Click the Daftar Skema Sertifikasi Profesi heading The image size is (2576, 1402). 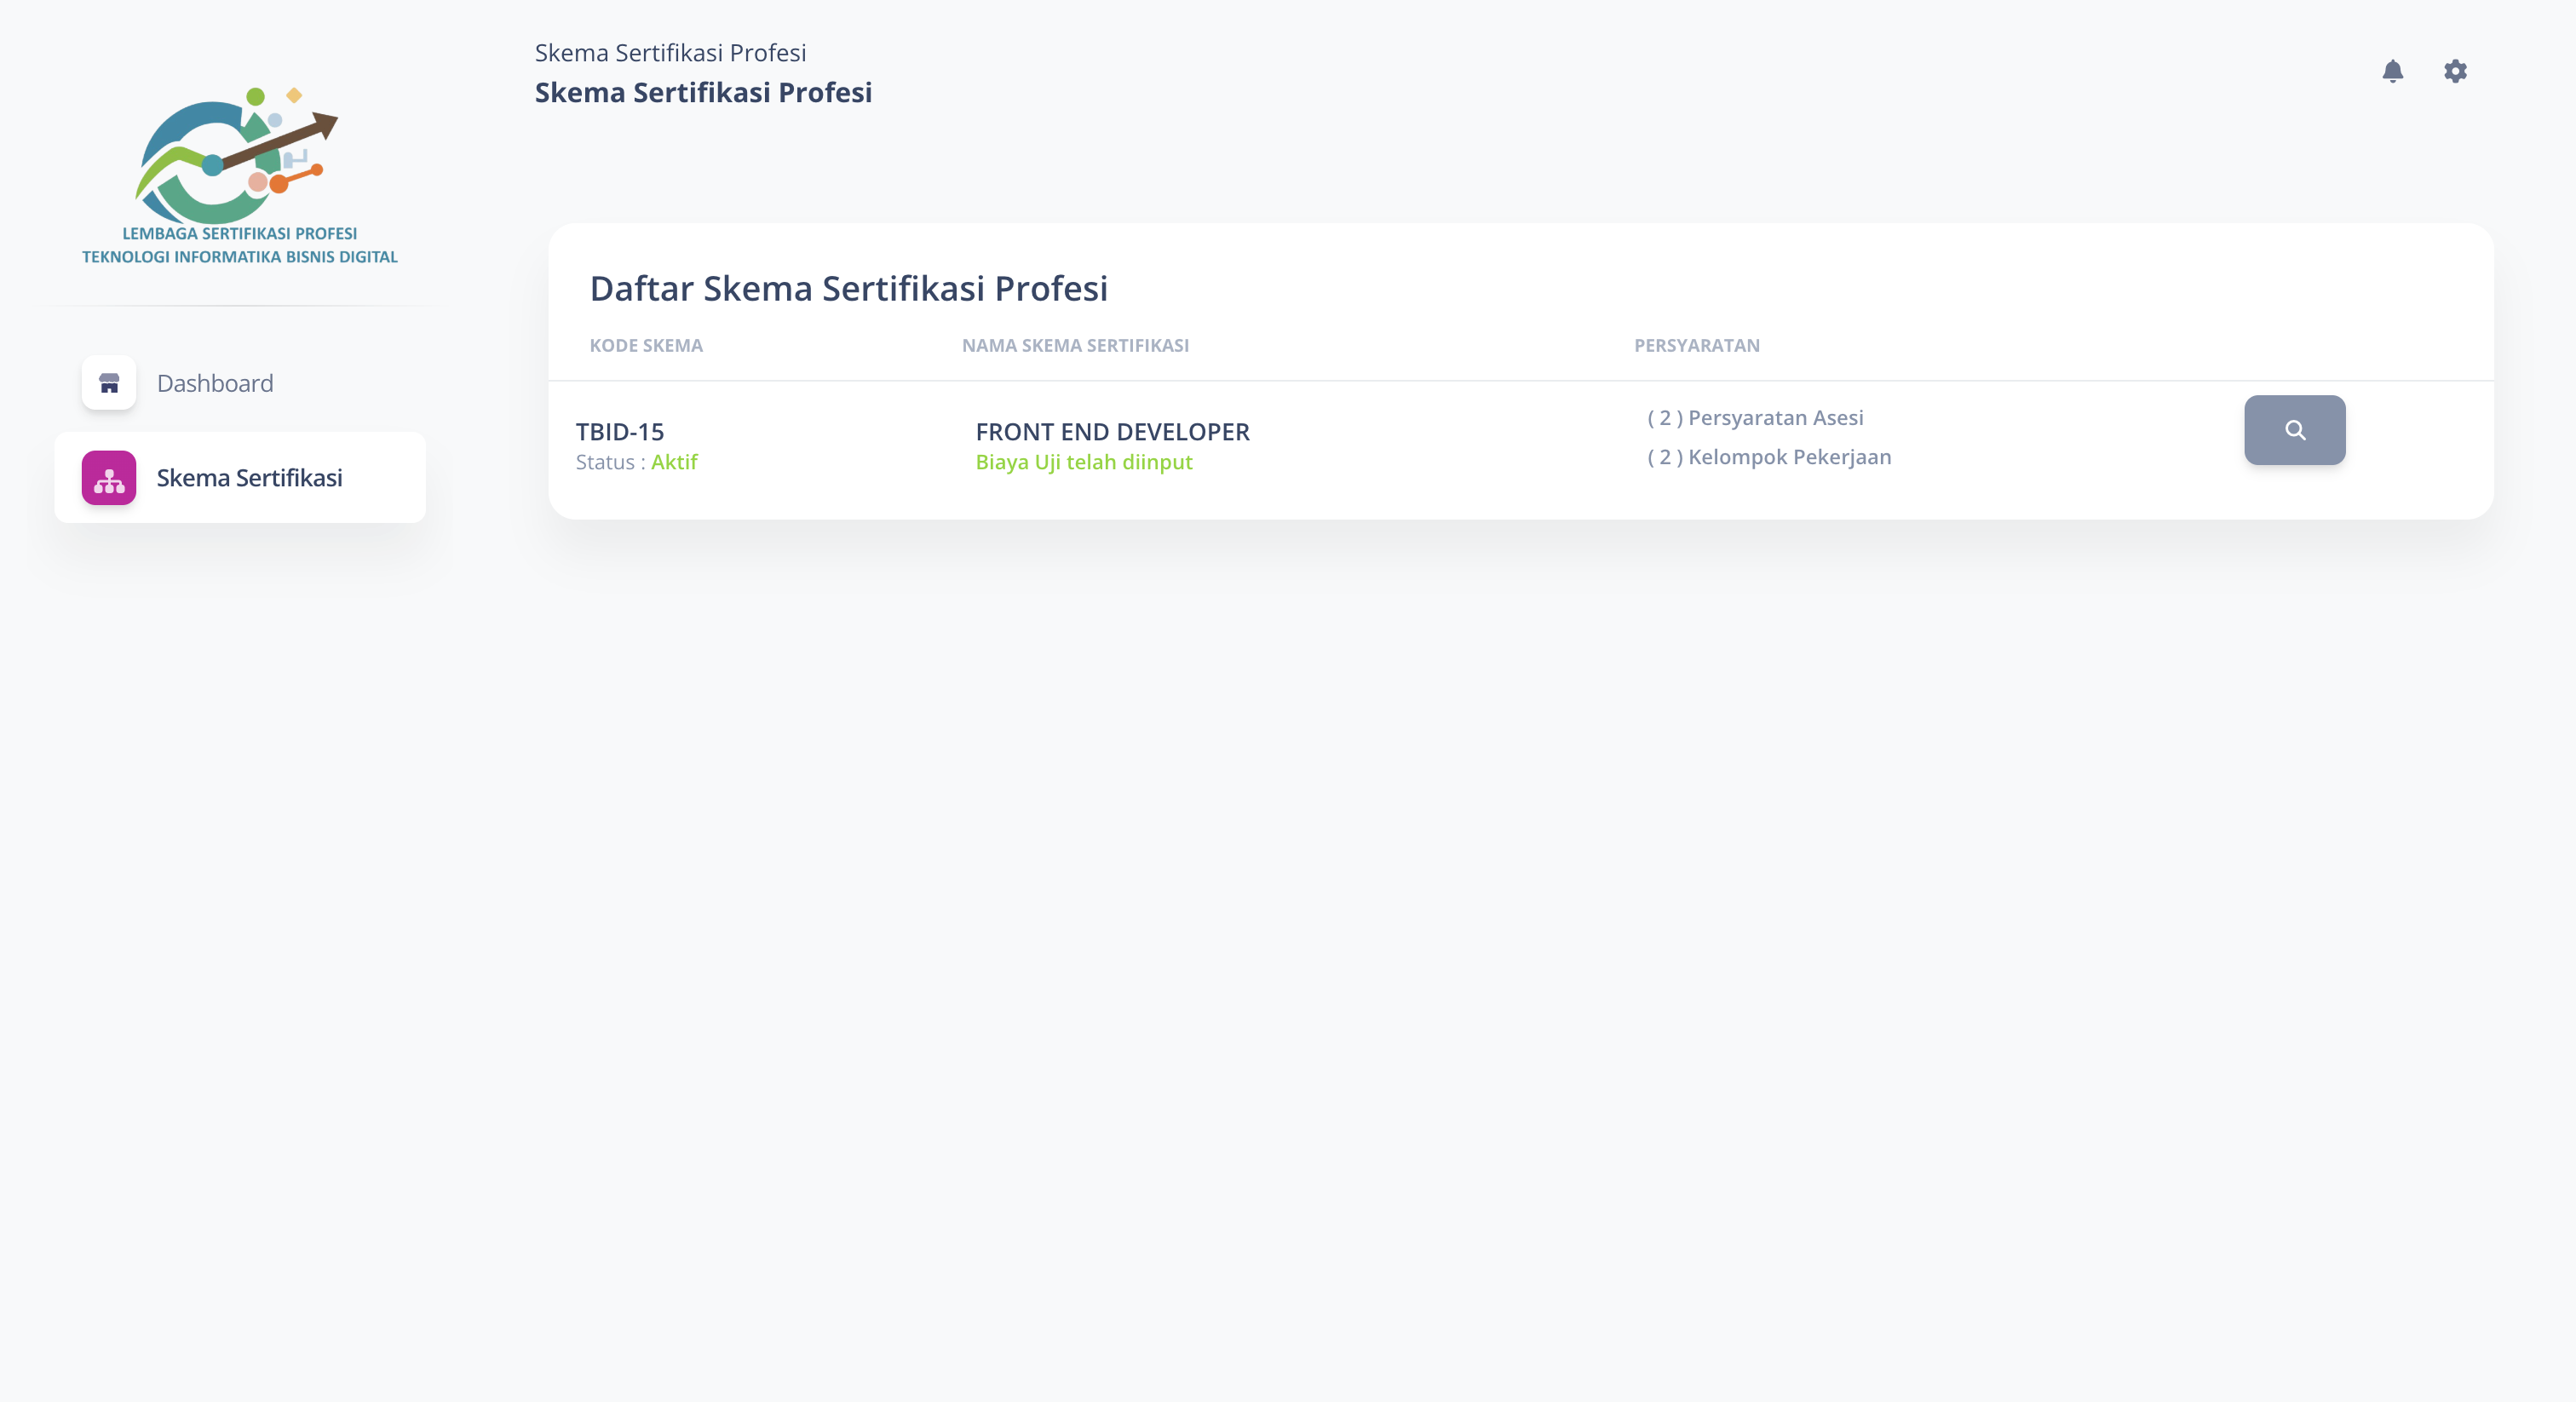pyautogui.click(x=848, y=288)
